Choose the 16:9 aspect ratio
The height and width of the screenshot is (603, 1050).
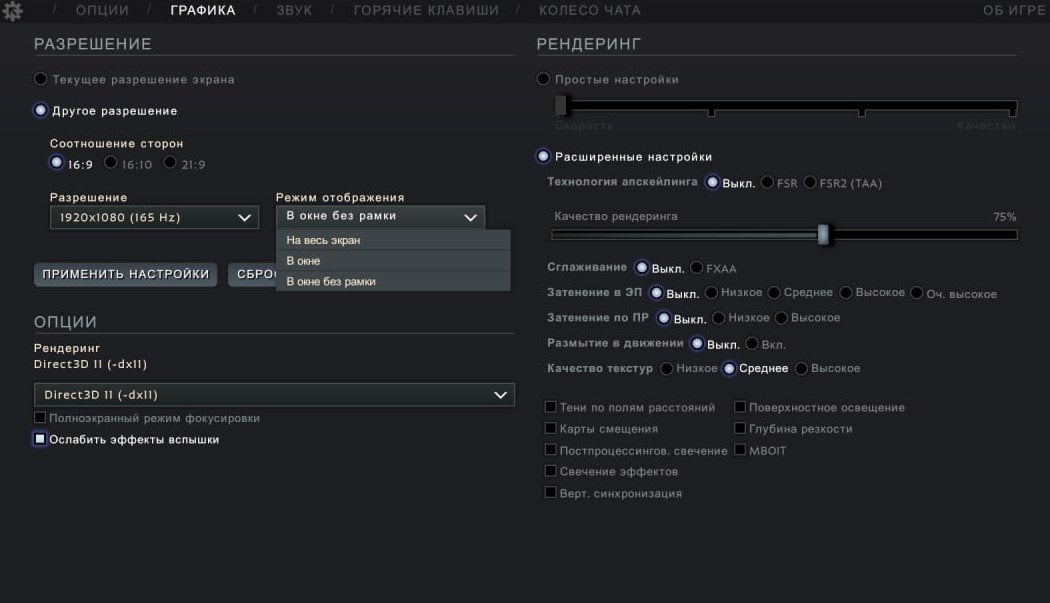[x=57, y=163]
